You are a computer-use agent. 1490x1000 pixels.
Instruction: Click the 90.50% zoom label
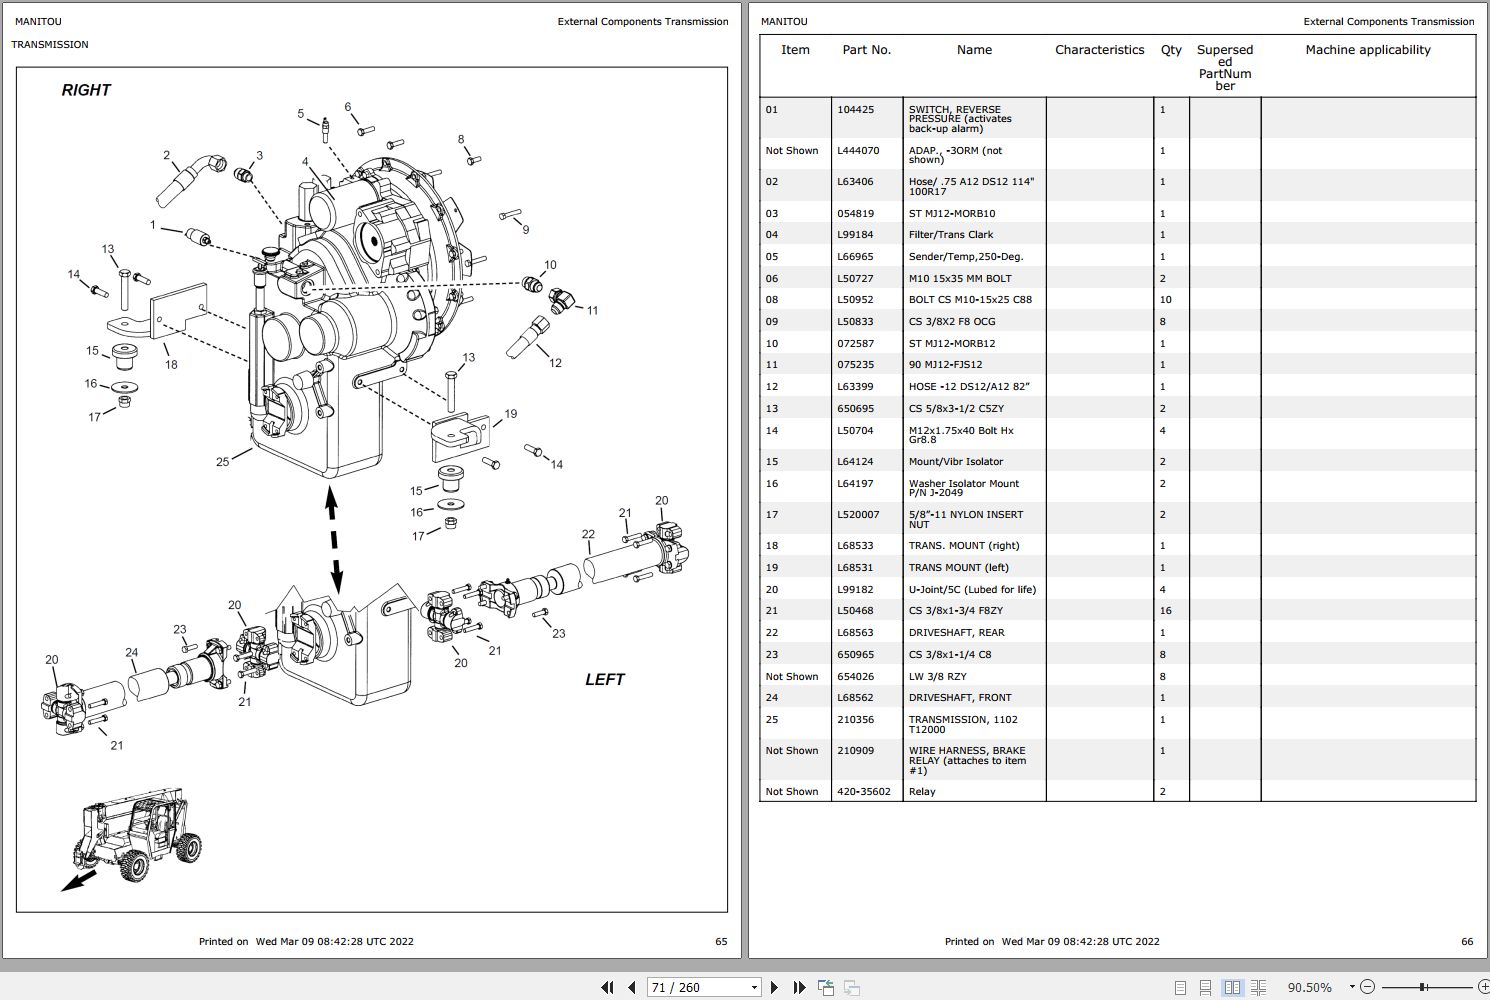1309,987
